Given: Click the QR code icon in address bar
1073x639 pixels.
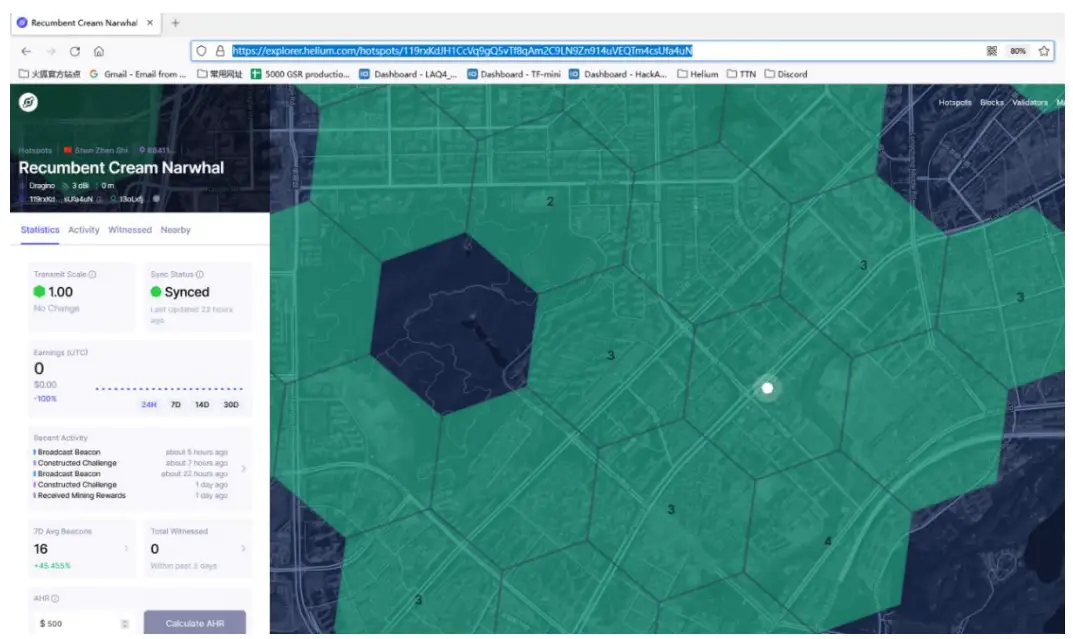Looking at the screenshot, I should [x=991, y=51].
